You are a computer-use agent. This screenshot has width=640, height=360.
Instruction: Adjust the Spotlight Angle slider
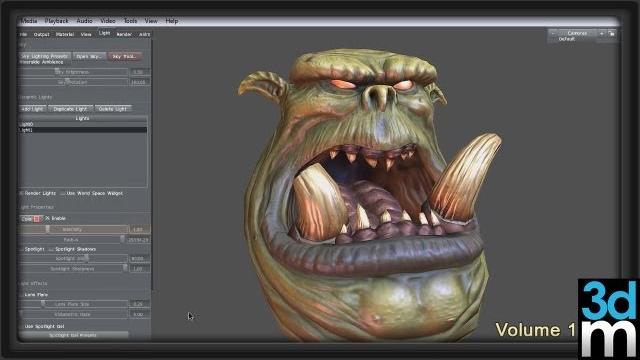tap(73, 259)
